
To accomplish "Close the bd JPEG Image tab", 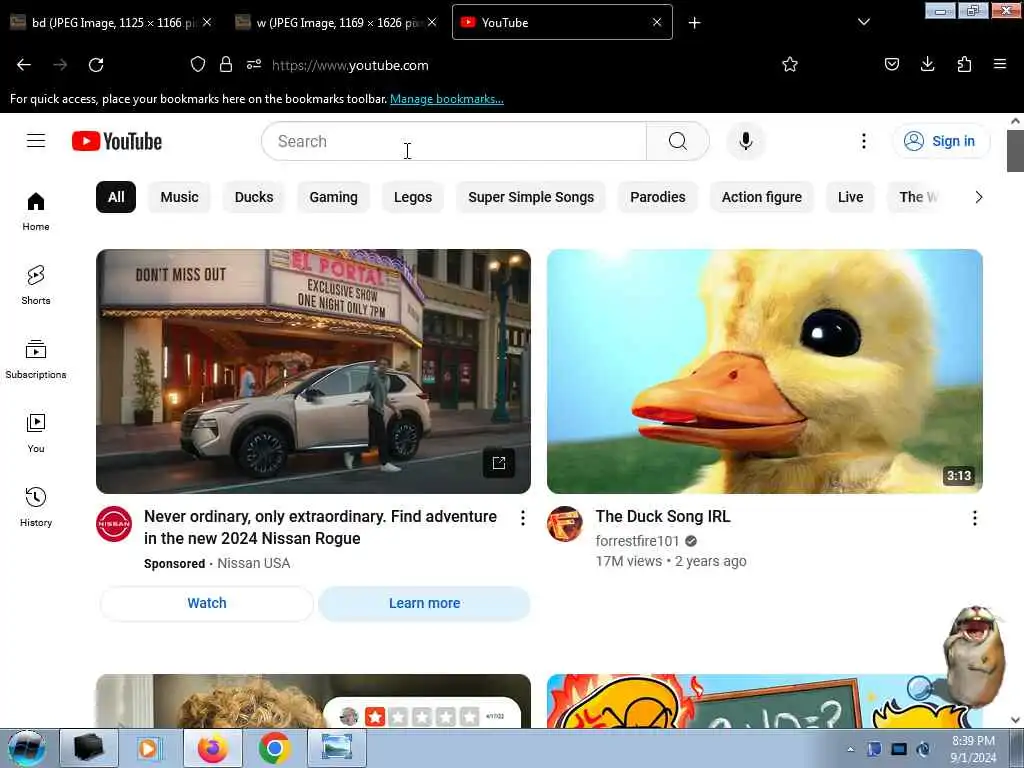I will pos(207,23).
